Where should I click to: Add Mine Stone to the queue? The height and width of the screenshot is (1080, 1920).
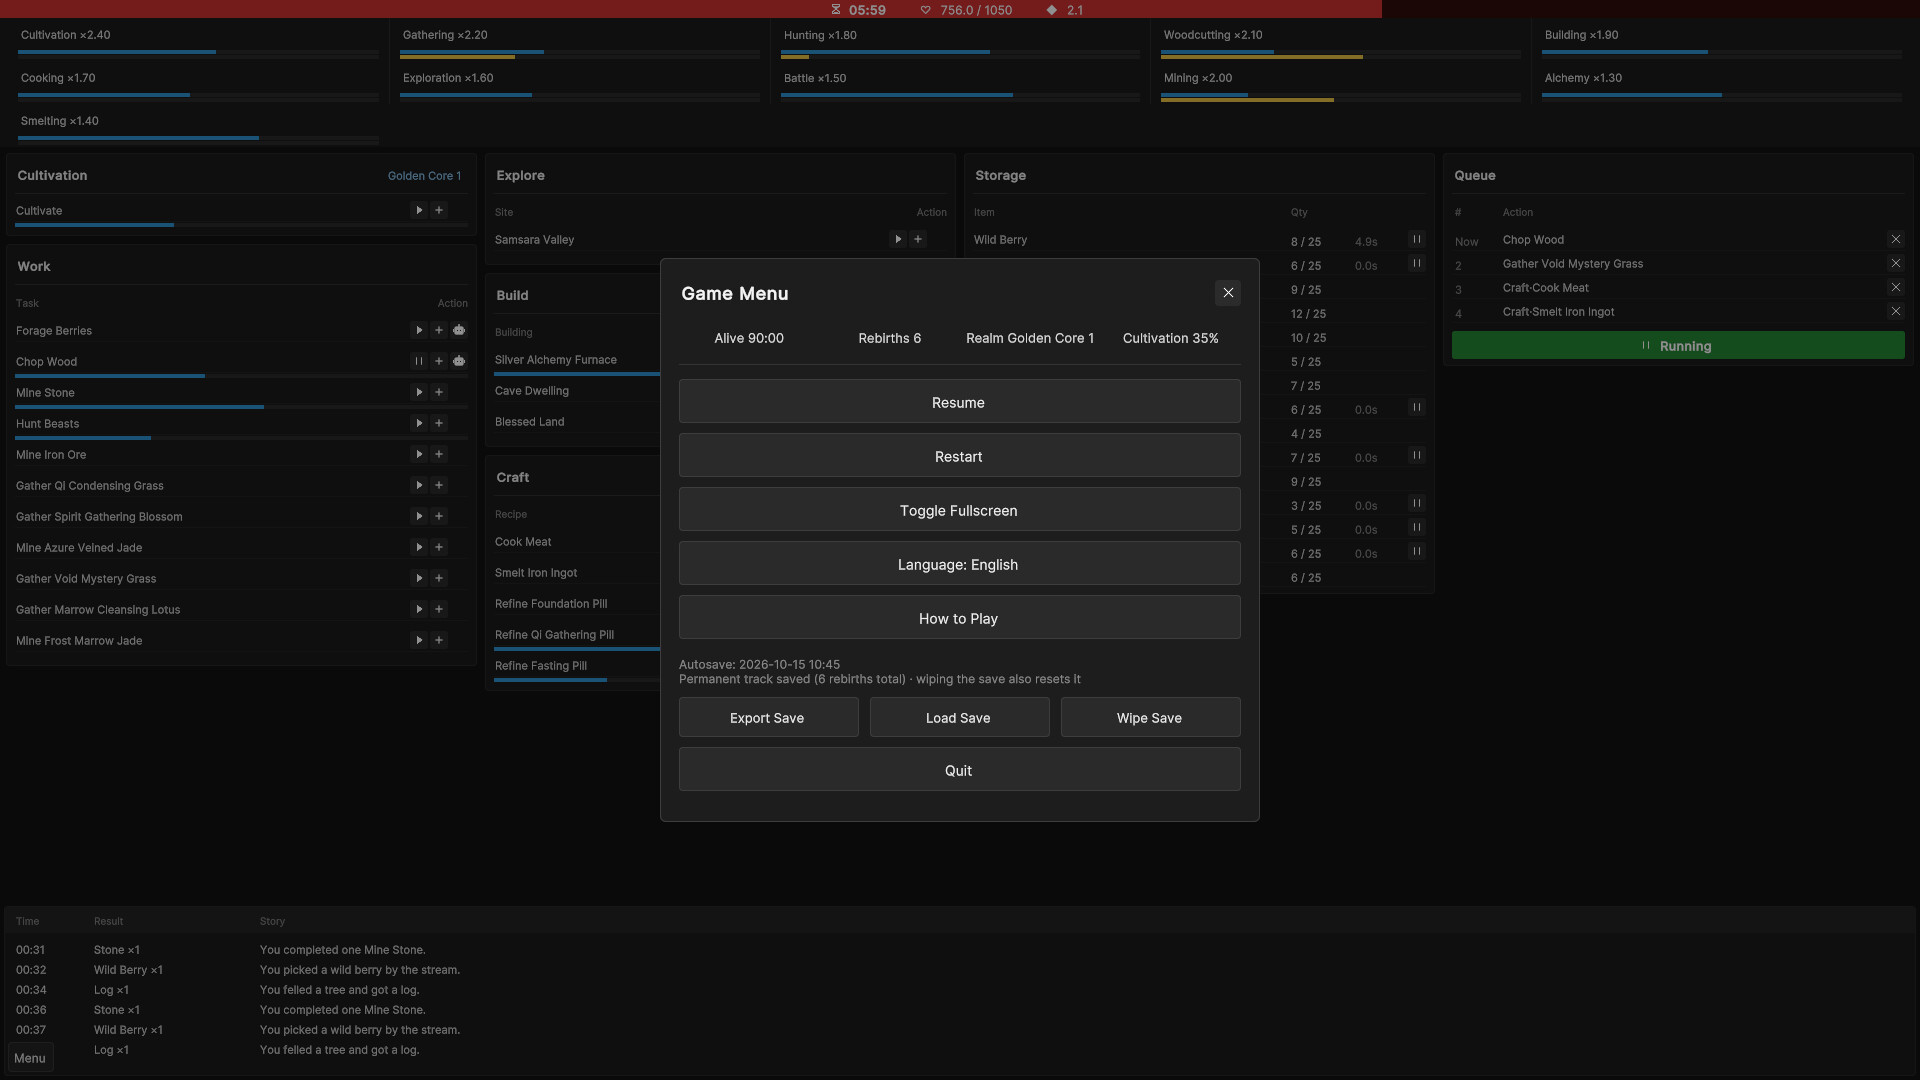click(x=439, y=392)
